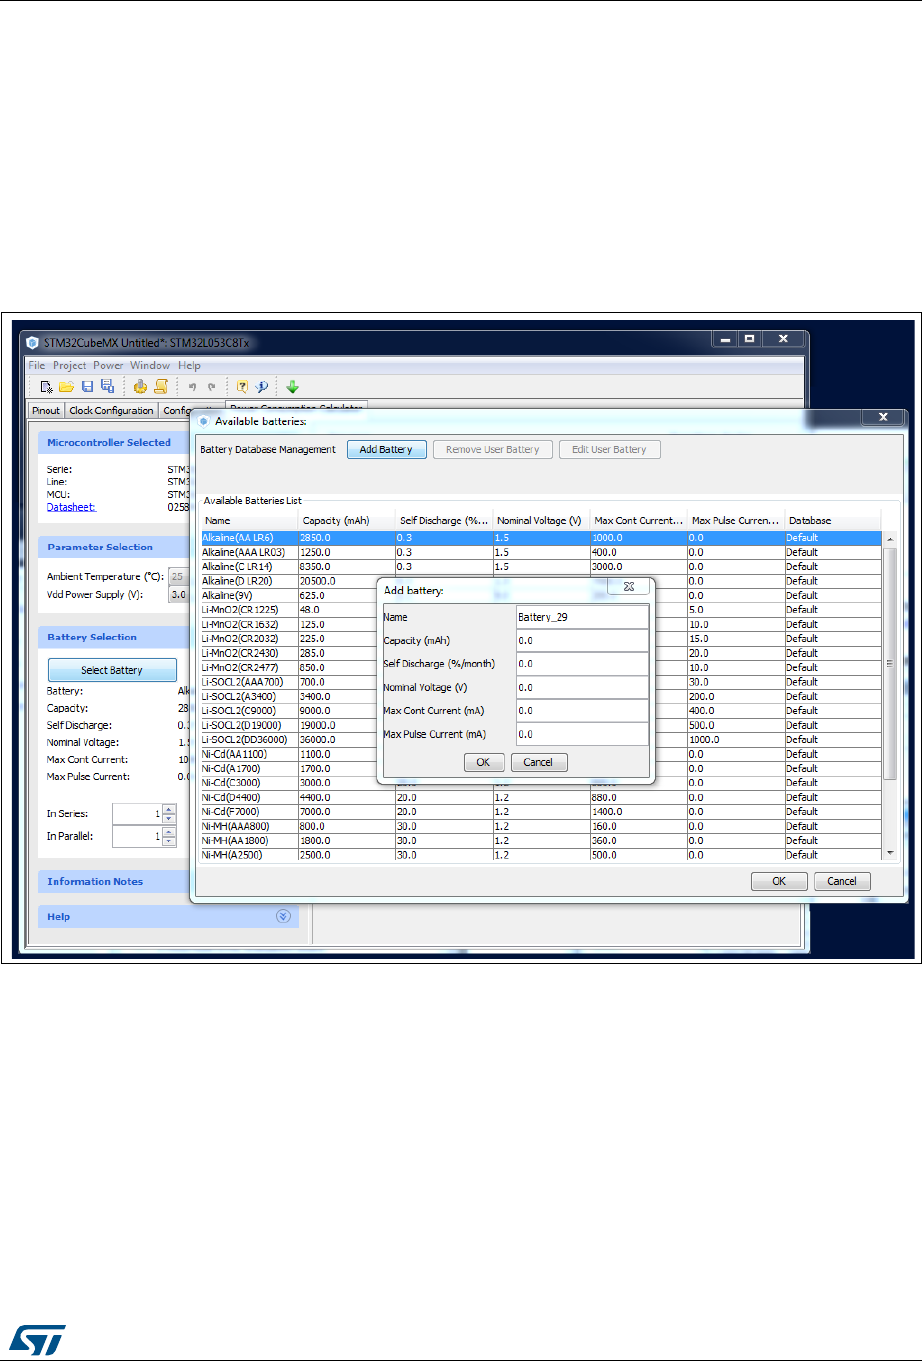Click the Generate Code gear icon
The width and height of the screenshot is (922, 1361).
140,387
